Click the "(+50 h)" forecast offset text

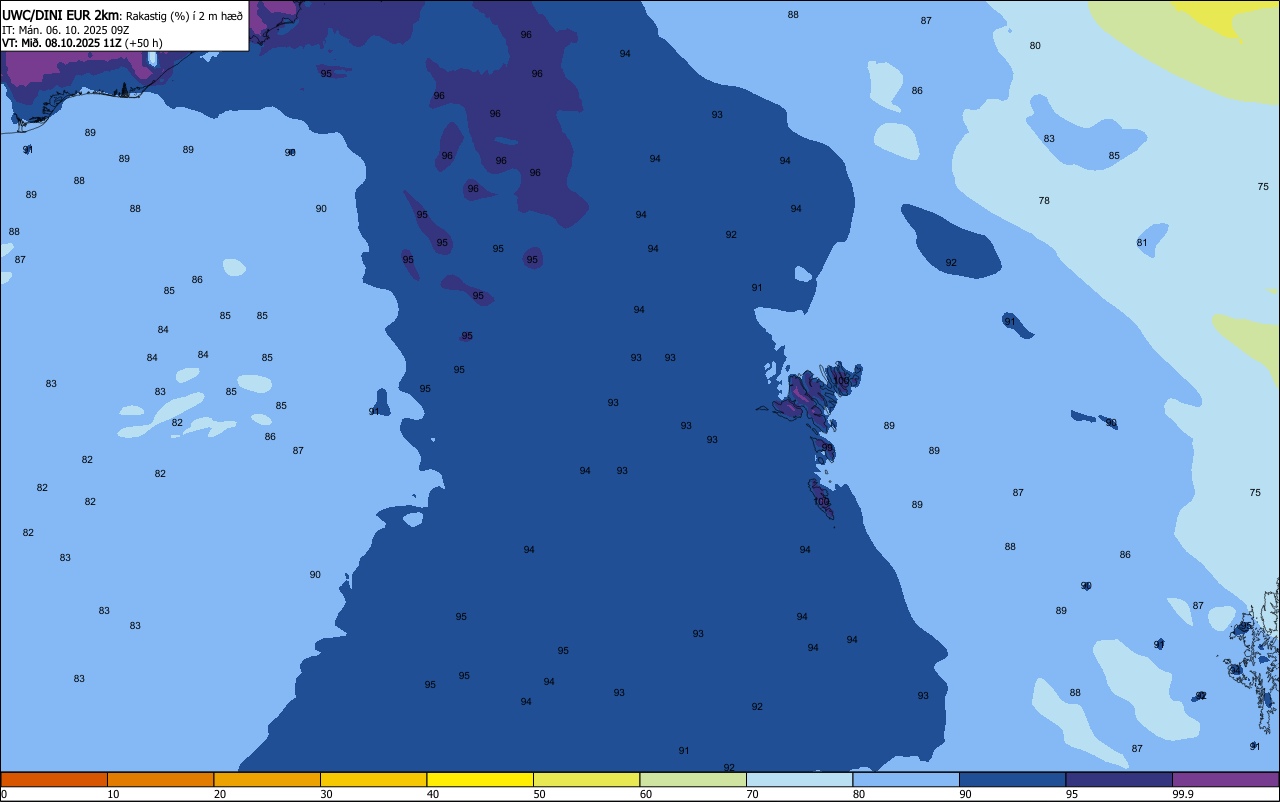(144, 43)
